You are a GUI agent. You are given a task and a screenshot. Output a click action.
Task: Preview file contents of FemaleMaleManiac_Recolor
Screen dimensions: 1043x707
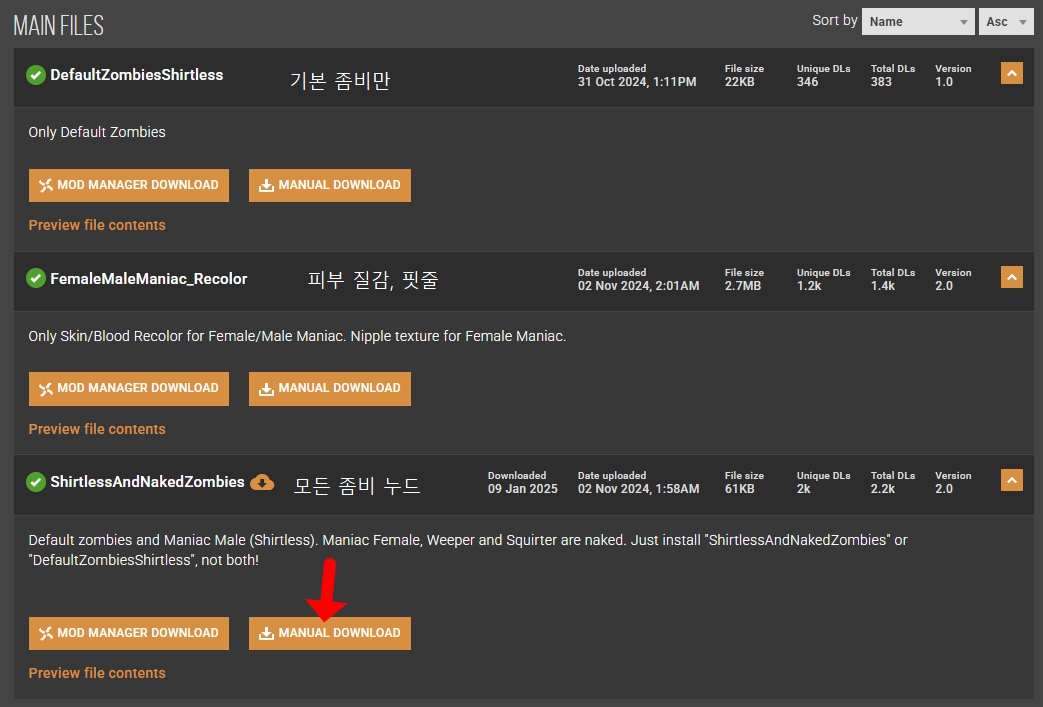click(97, 429)
